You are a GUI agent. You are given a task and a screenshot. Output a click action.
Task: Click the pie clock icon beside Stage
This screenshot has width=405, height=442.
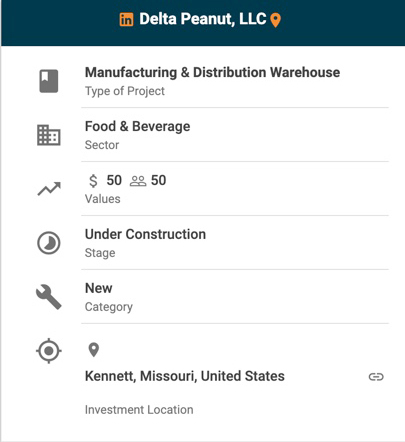tap(49, 243)
